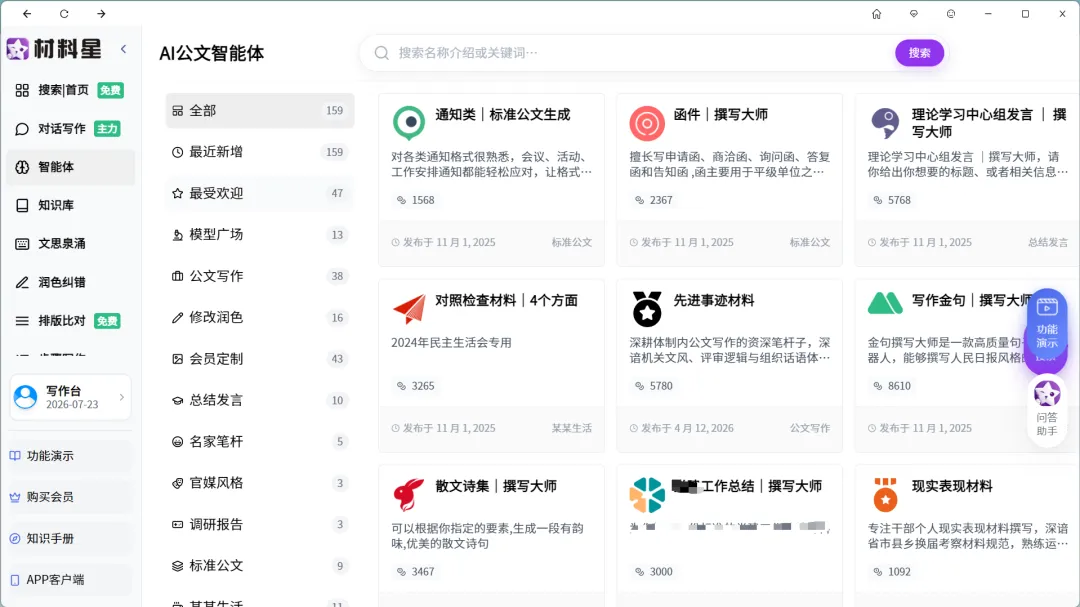Click the diamond icon in title bar
The height and width of the screenshot is (607, 1080).
[913, 14]
